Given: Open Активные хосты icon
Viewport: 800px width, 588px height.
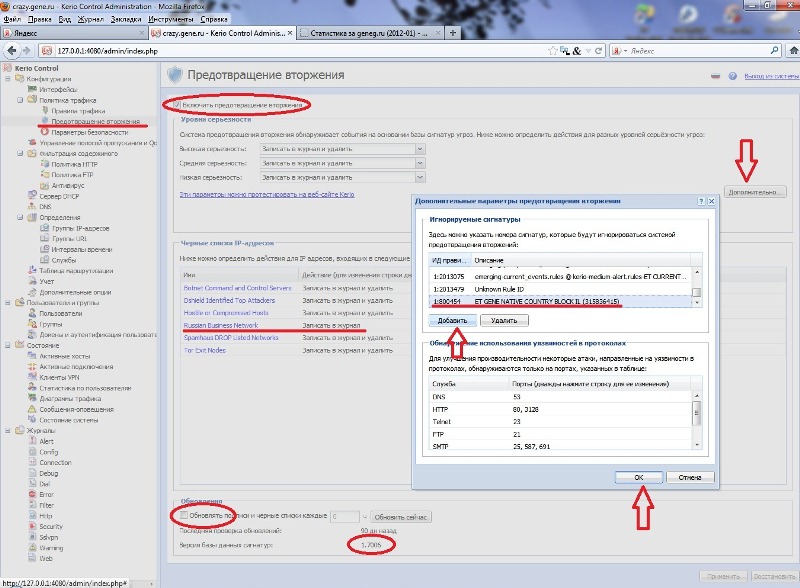Looking at the screenshot, I should coord(32,356).
